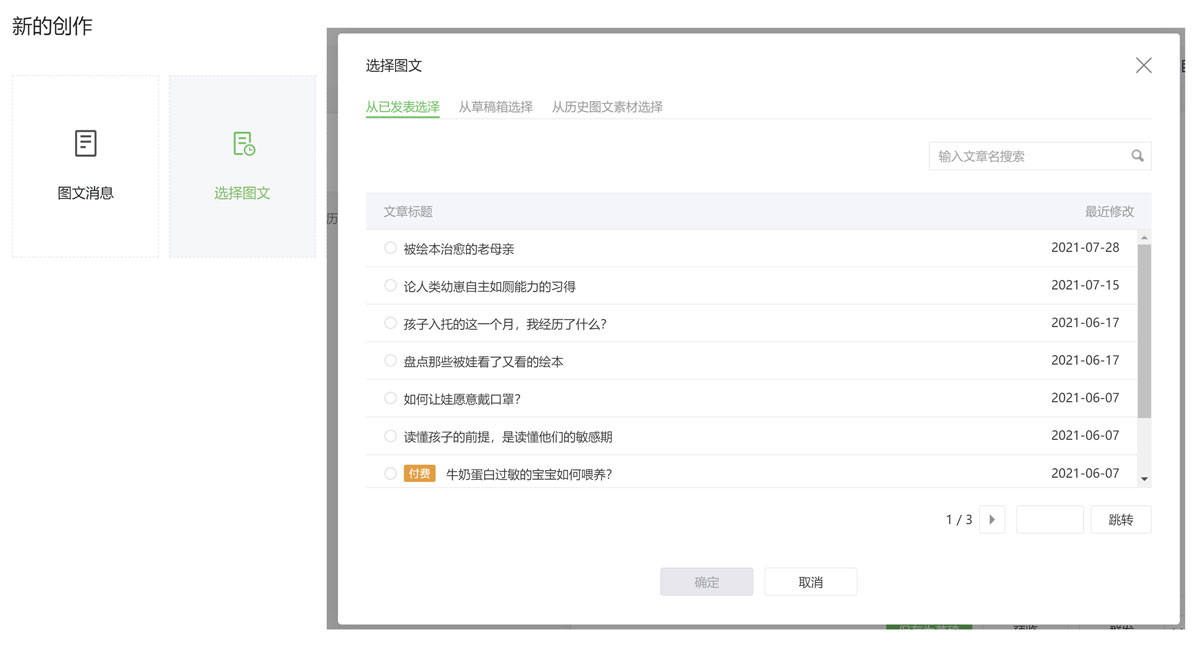Select radio for 被绘本治愈的老母亲
The width and height of the screenshot is (1200, 656).
[390, 247]
